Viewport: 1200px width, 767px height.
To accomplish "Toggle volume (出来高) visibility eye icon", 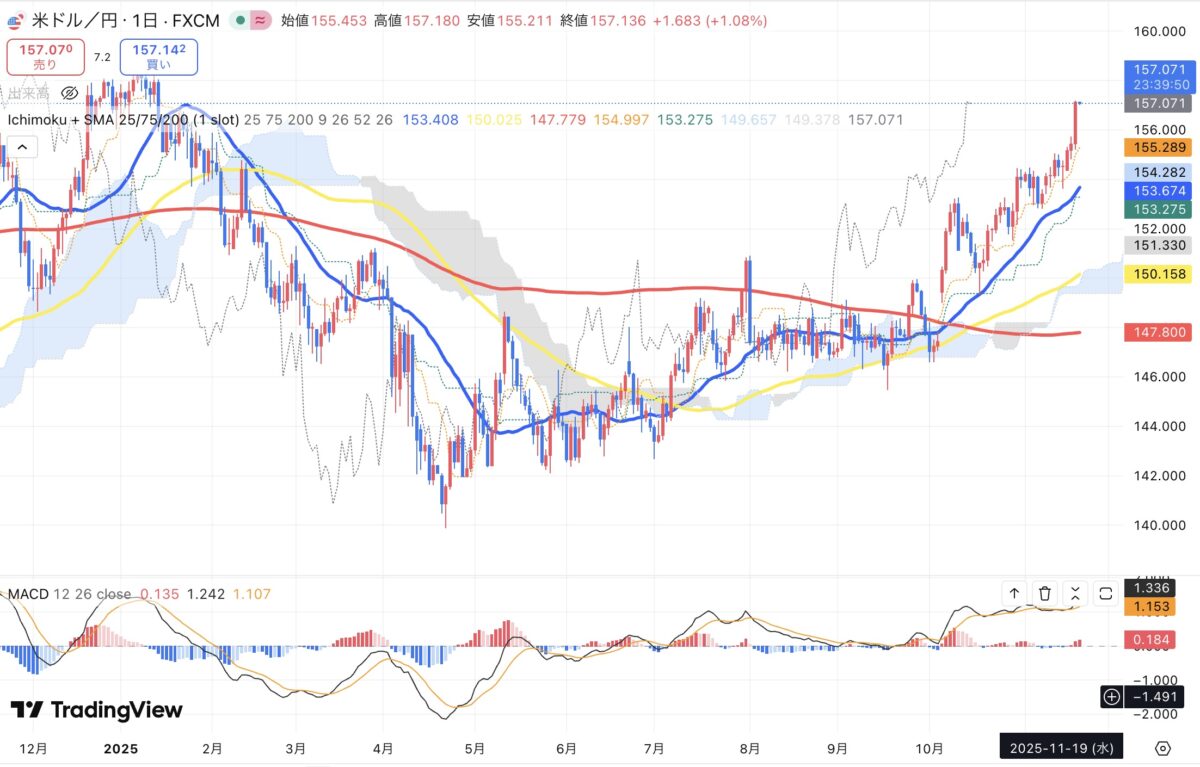I will click(x=69, y=93).
